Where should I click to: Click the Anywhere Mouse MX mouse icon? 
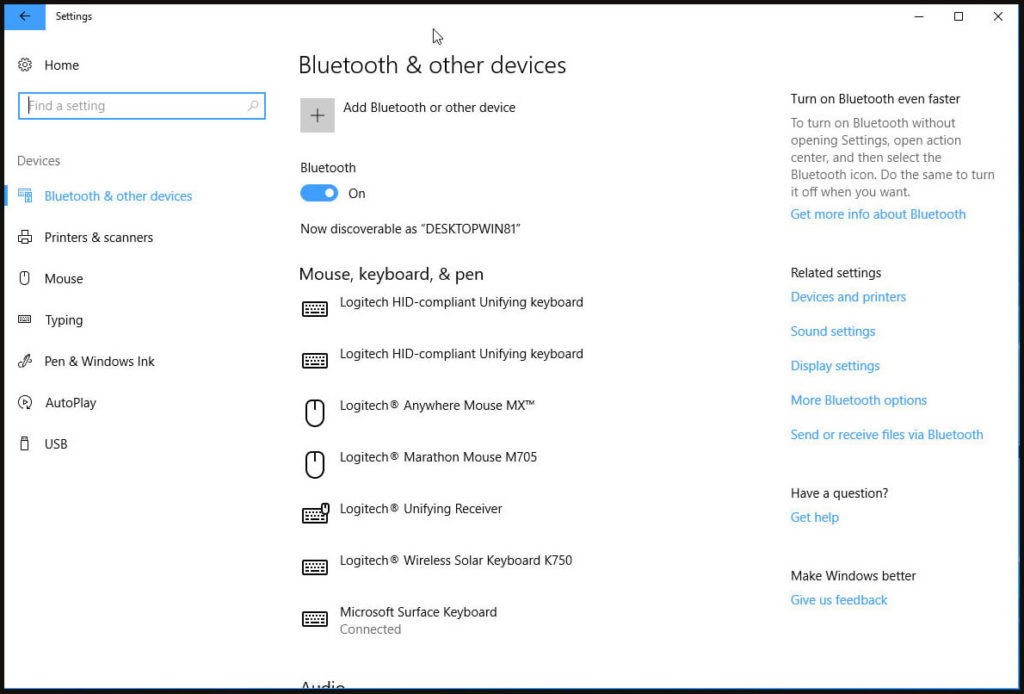click(315, 412)
